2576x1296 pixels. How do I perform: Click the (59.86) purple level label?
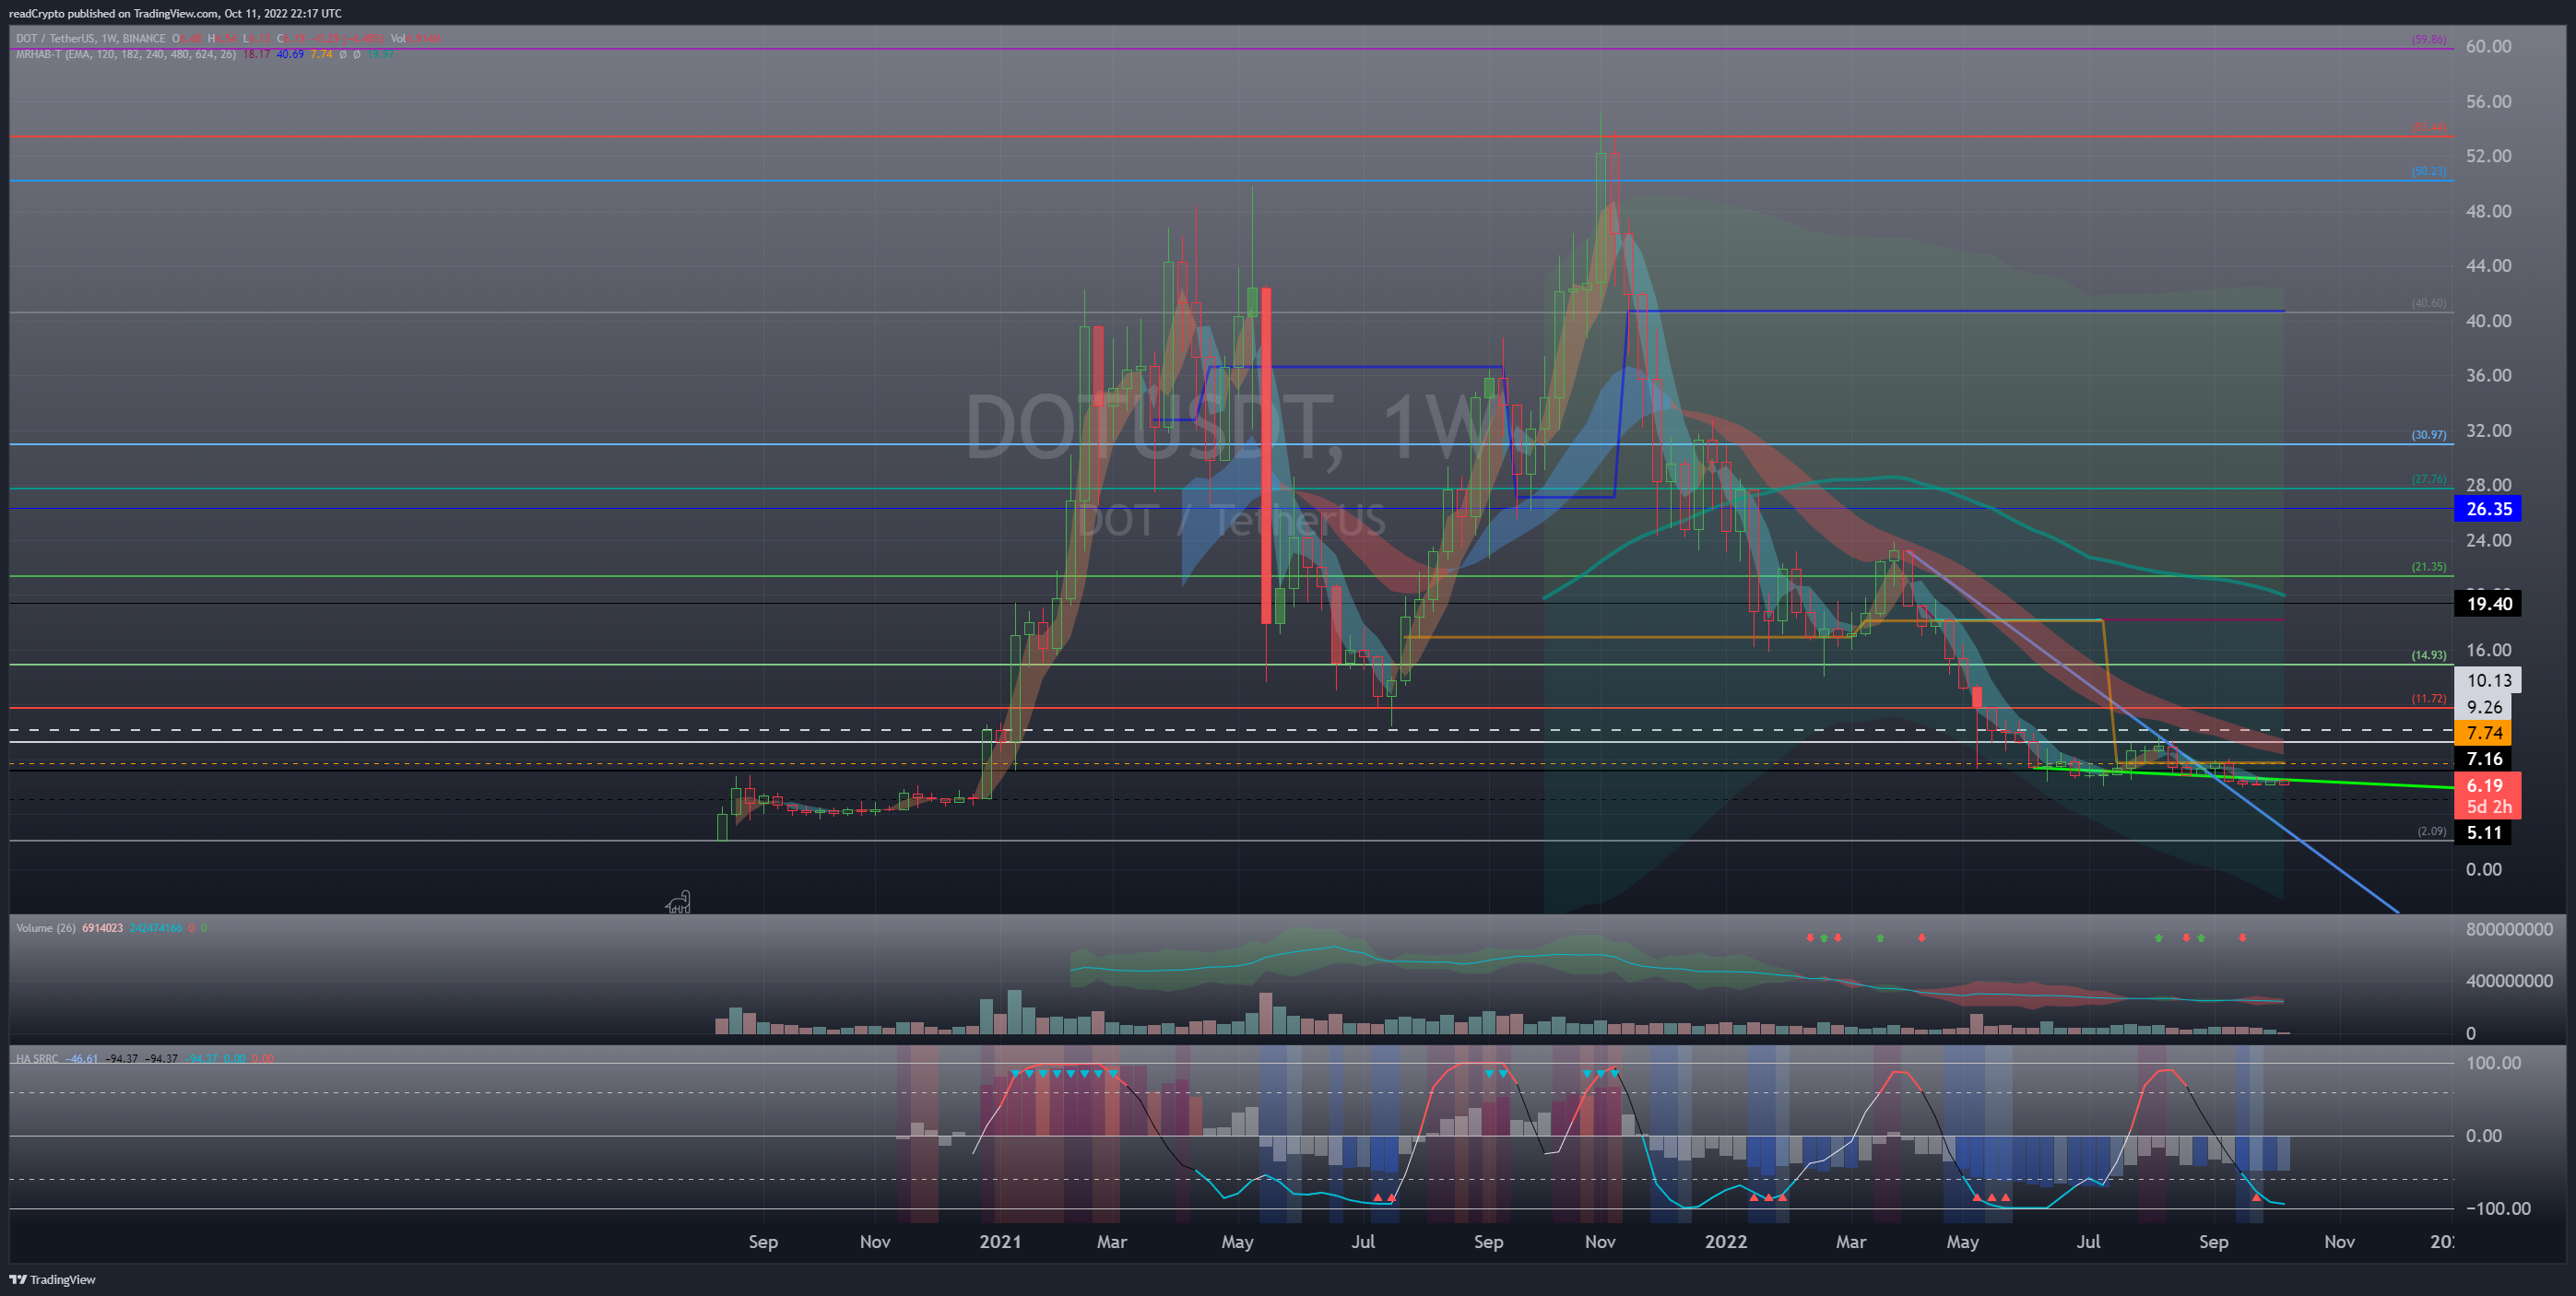click(2429, 40)
